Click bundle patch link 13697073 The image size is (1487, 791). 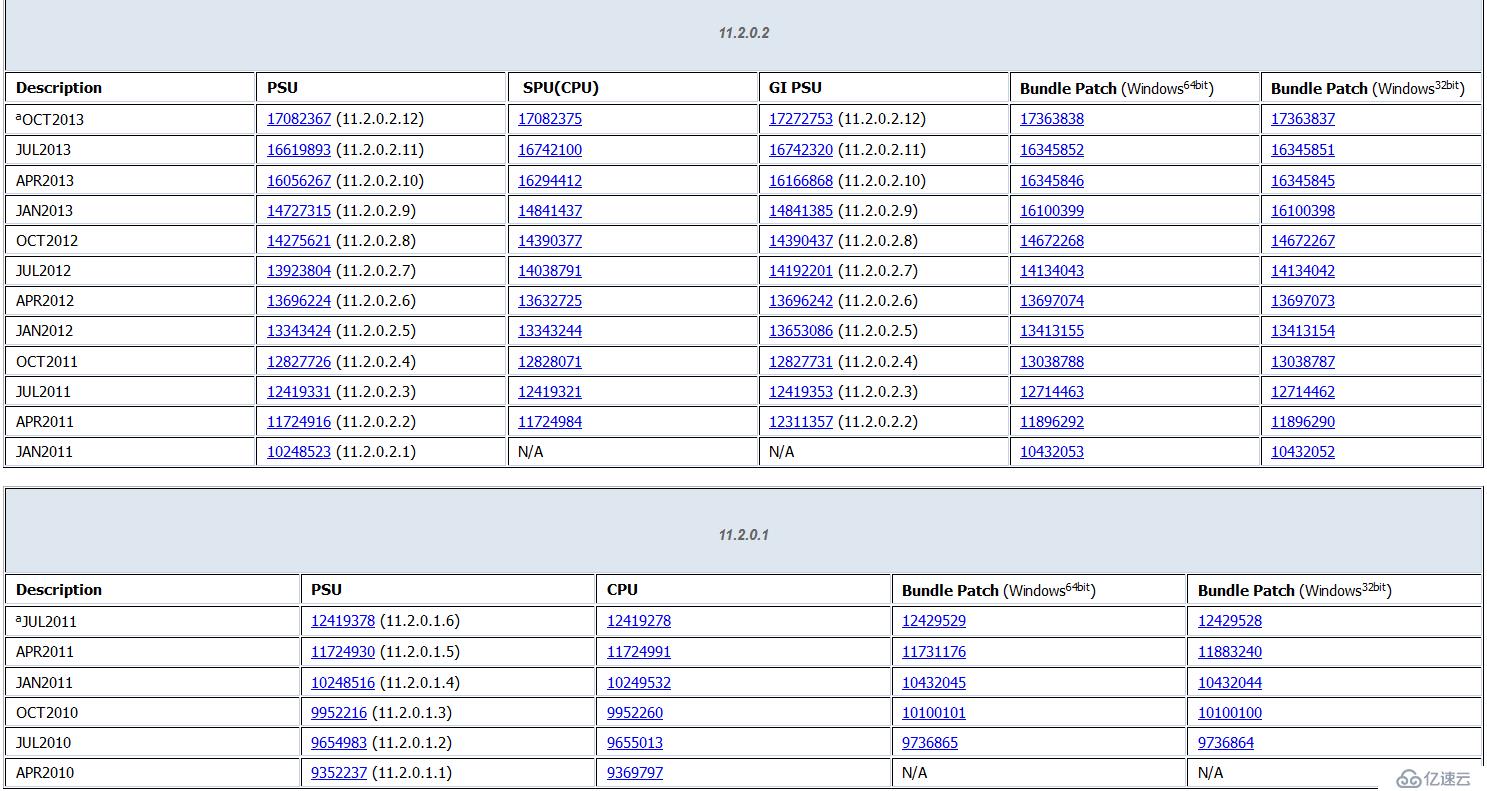point(1303,301)
